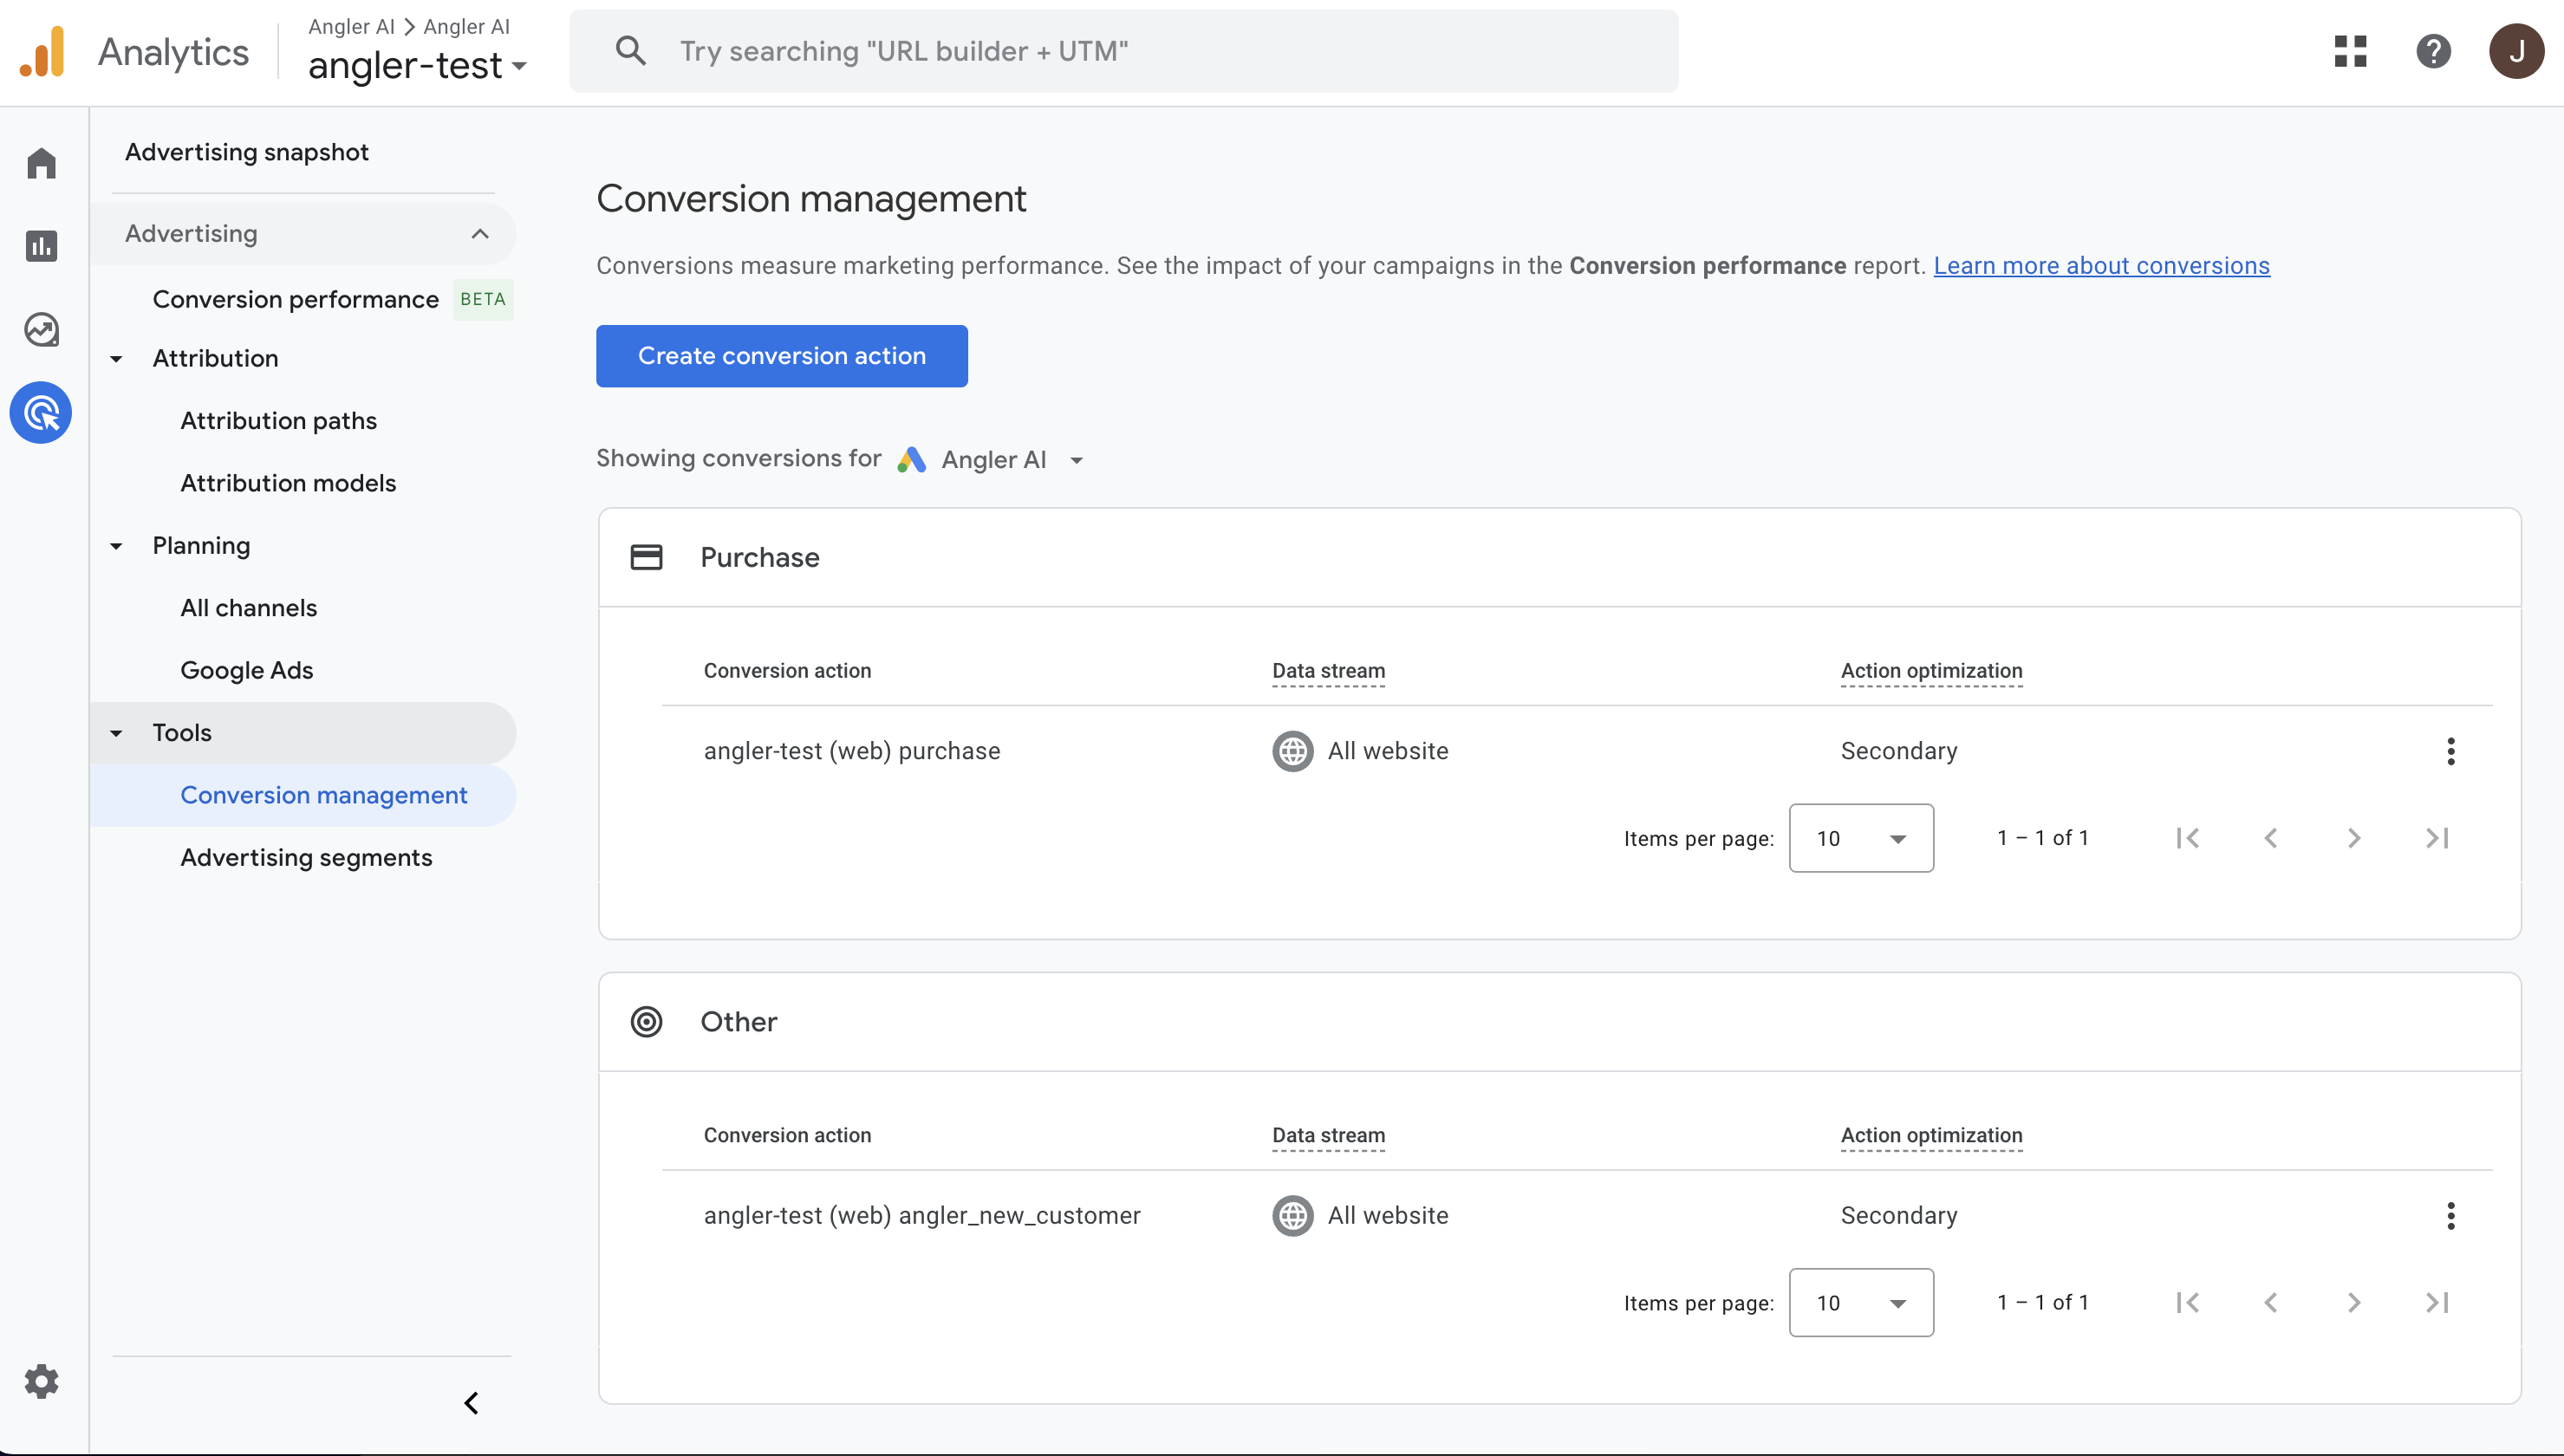The height and width of the screenshot is (1456, 2564).
Task: Go to first page in Purchase table
Action: [2187, 838]
